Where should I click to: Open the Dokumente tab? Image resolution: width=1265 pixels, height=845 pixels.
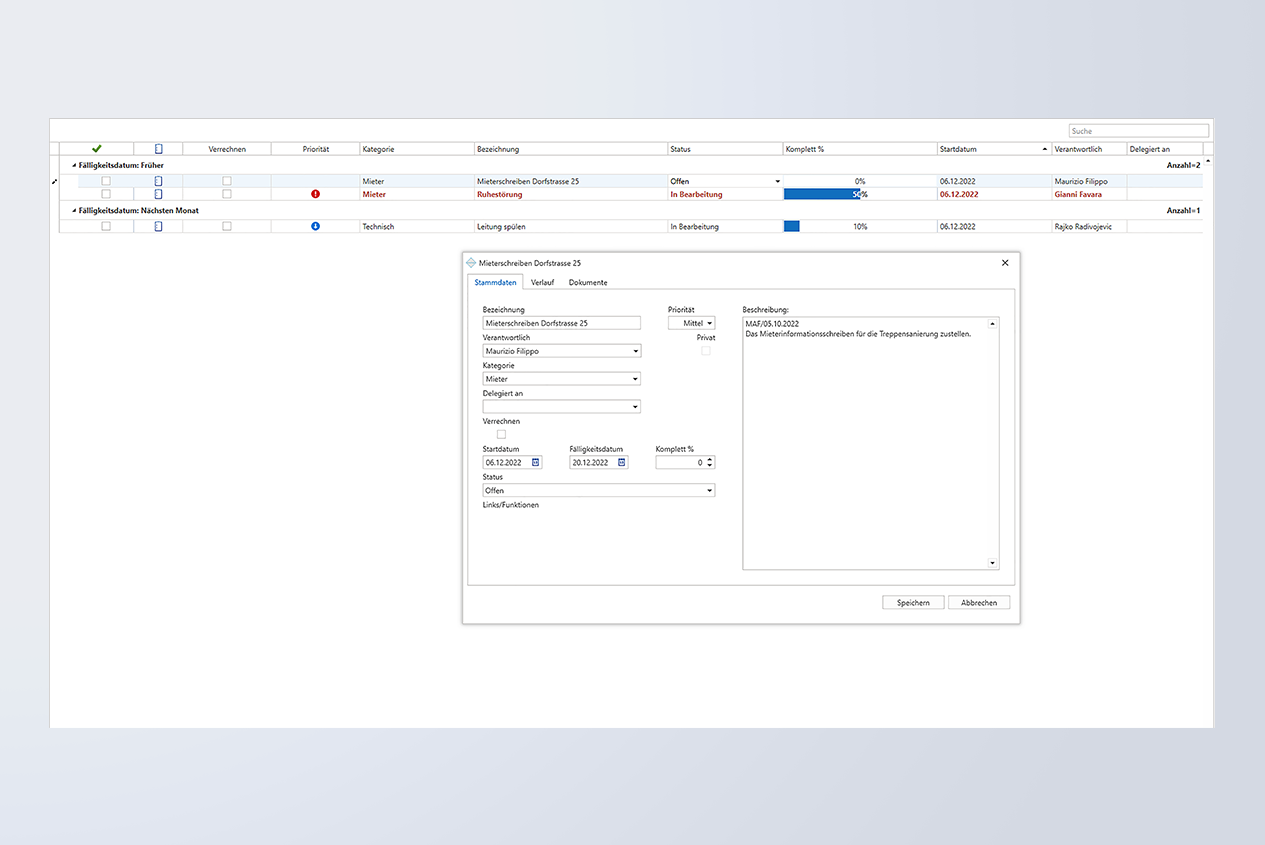tap(588, 283)
